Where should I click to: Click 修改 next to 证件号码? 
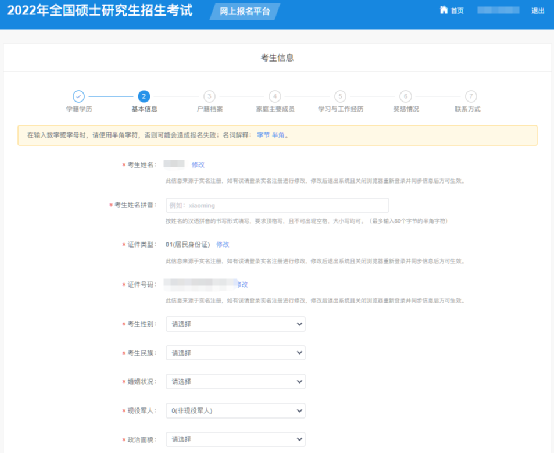[x=243, y=284]
